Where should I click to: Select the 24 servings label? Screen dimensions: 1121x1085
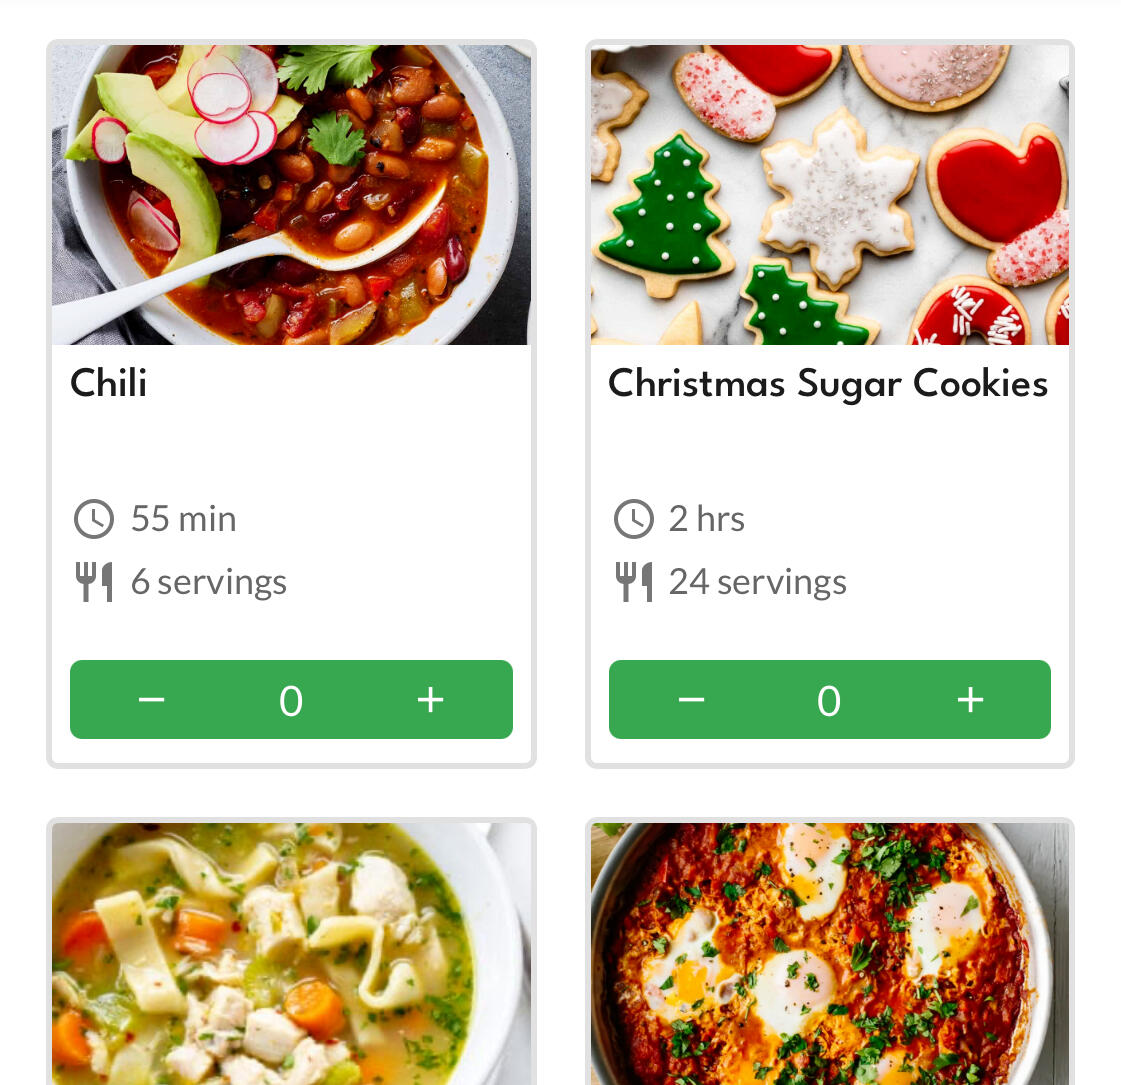click(x=758, y=582)
